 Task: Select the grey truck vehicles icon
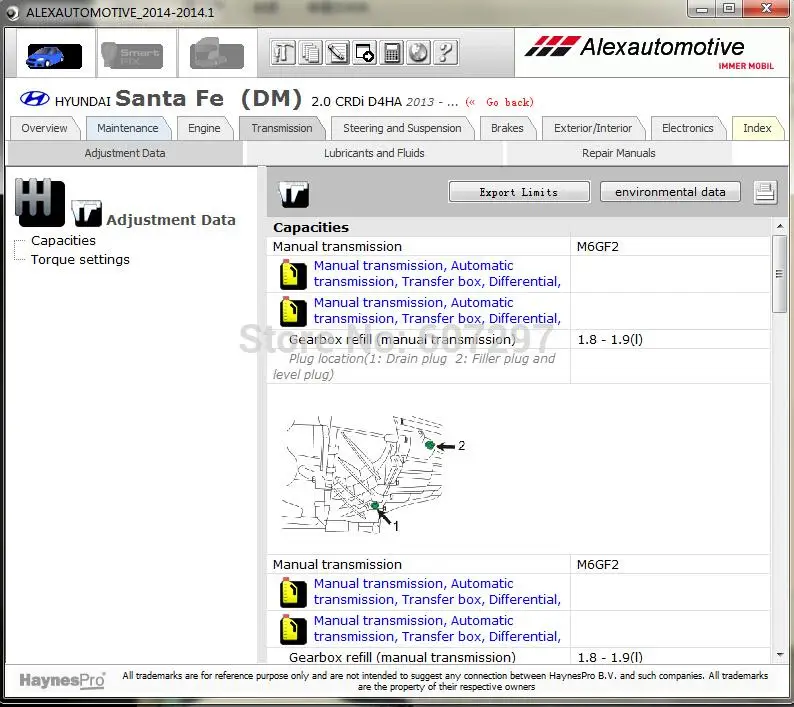tap(216, 53)
